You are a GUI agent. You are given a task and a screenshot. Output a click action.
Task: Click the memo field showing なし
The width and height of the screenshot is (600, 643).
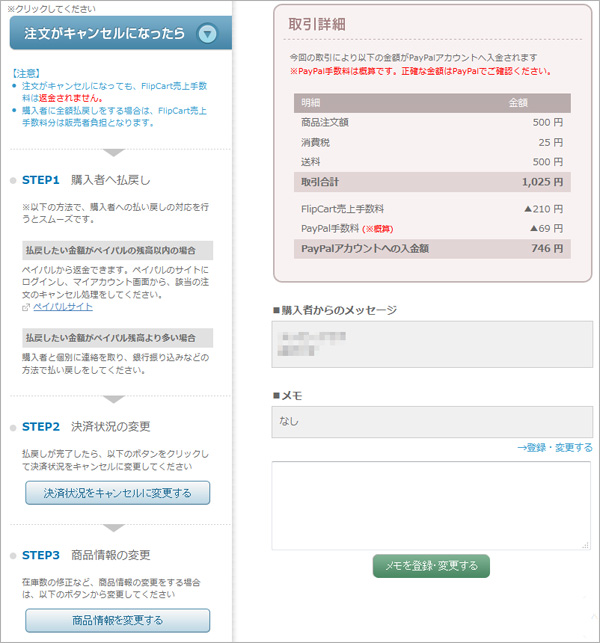[432, 421]
